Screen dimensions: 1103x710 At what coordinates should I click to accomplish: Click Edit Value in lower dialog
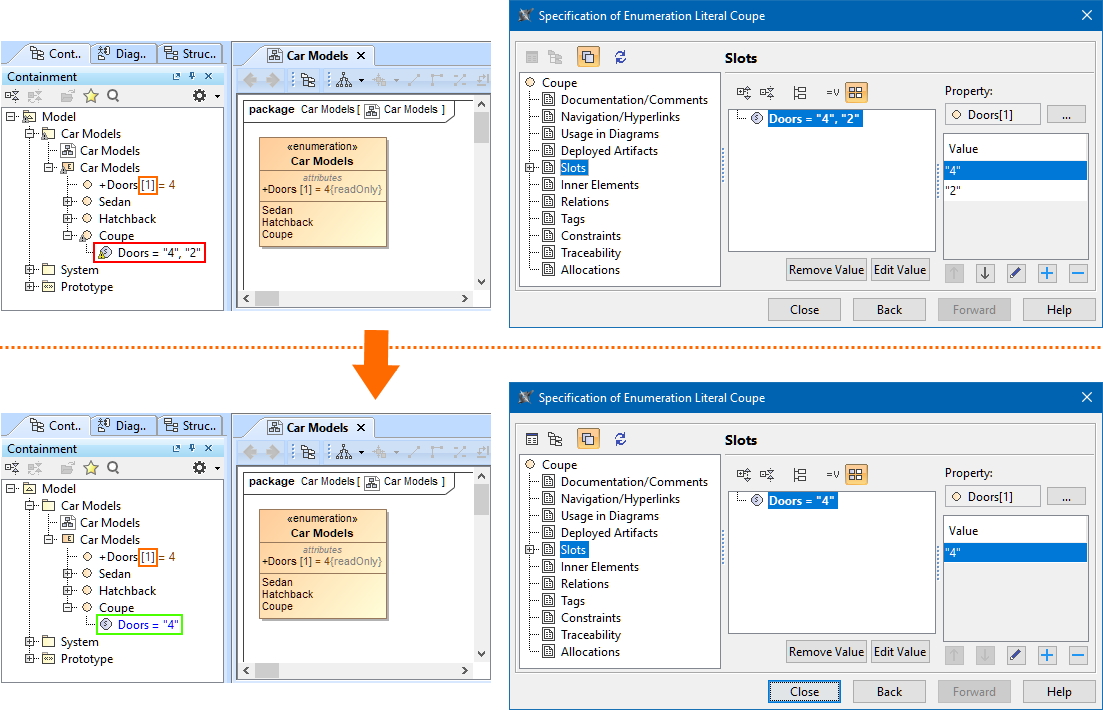coord(900,652)
